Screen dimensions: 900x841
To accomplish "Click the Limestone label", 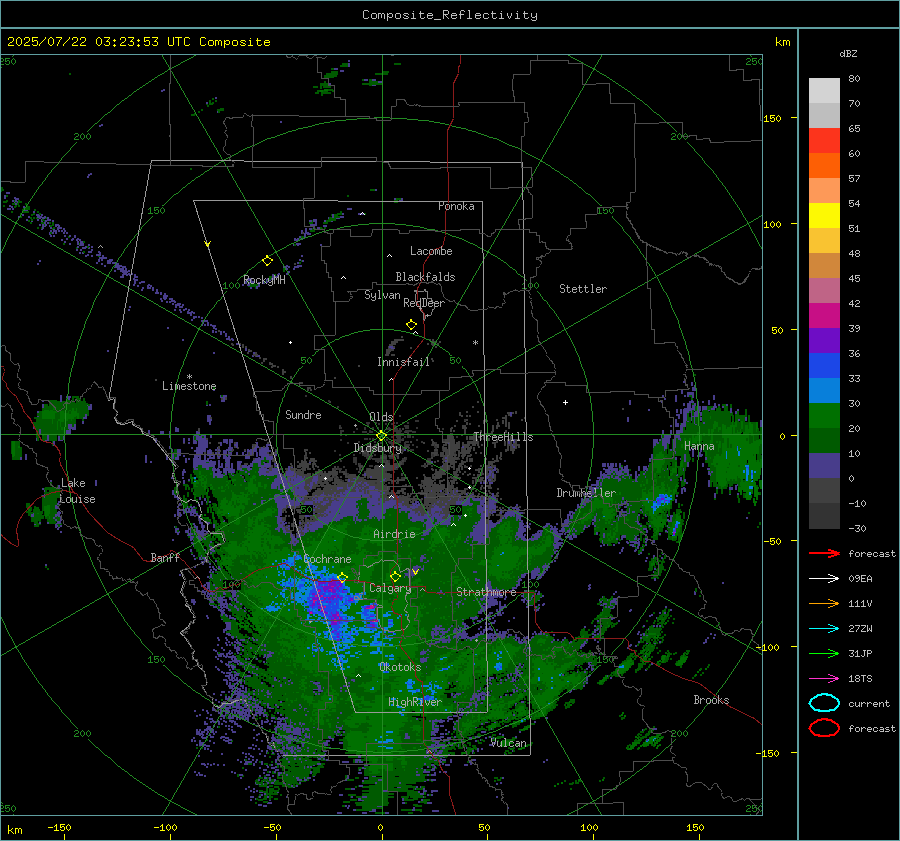I will (x=189, y=386).
